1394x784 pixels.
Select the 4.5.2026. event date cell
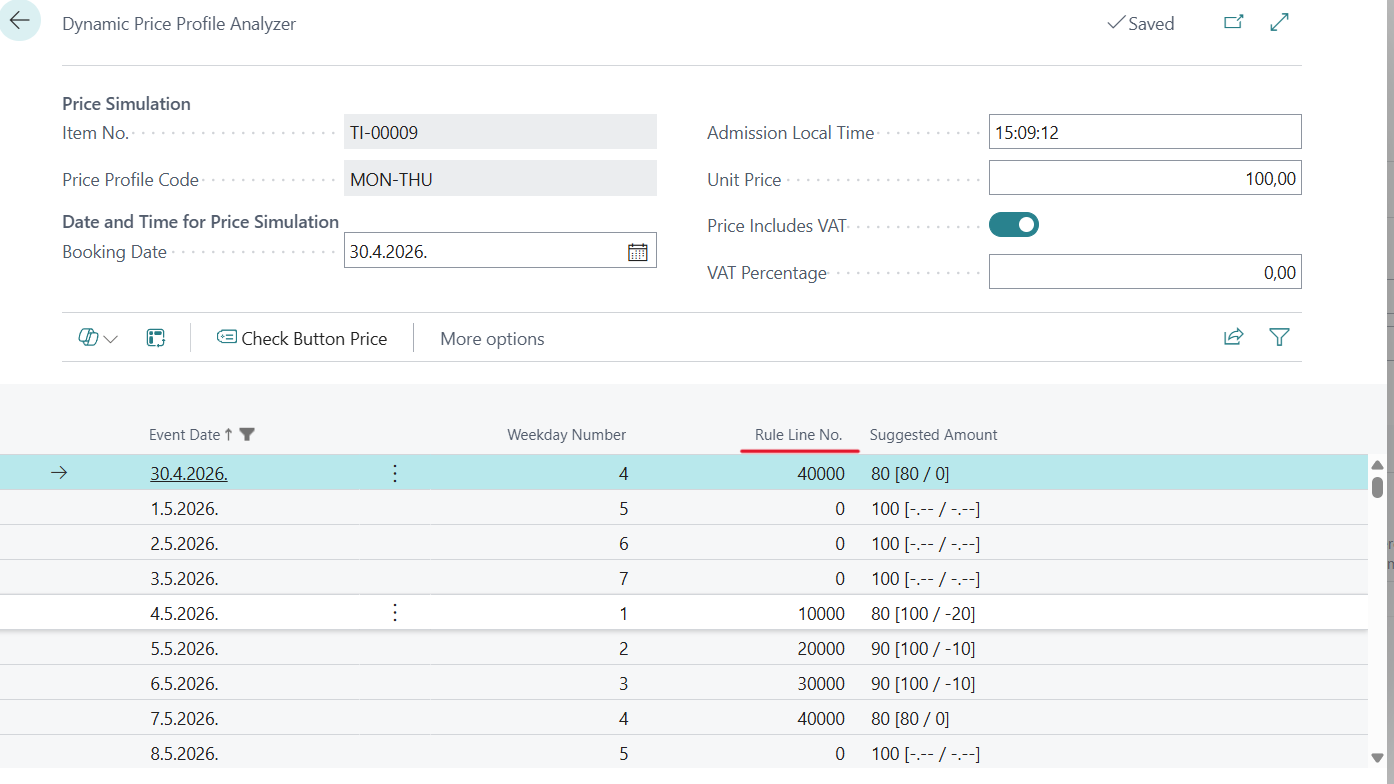pos(184,613)
